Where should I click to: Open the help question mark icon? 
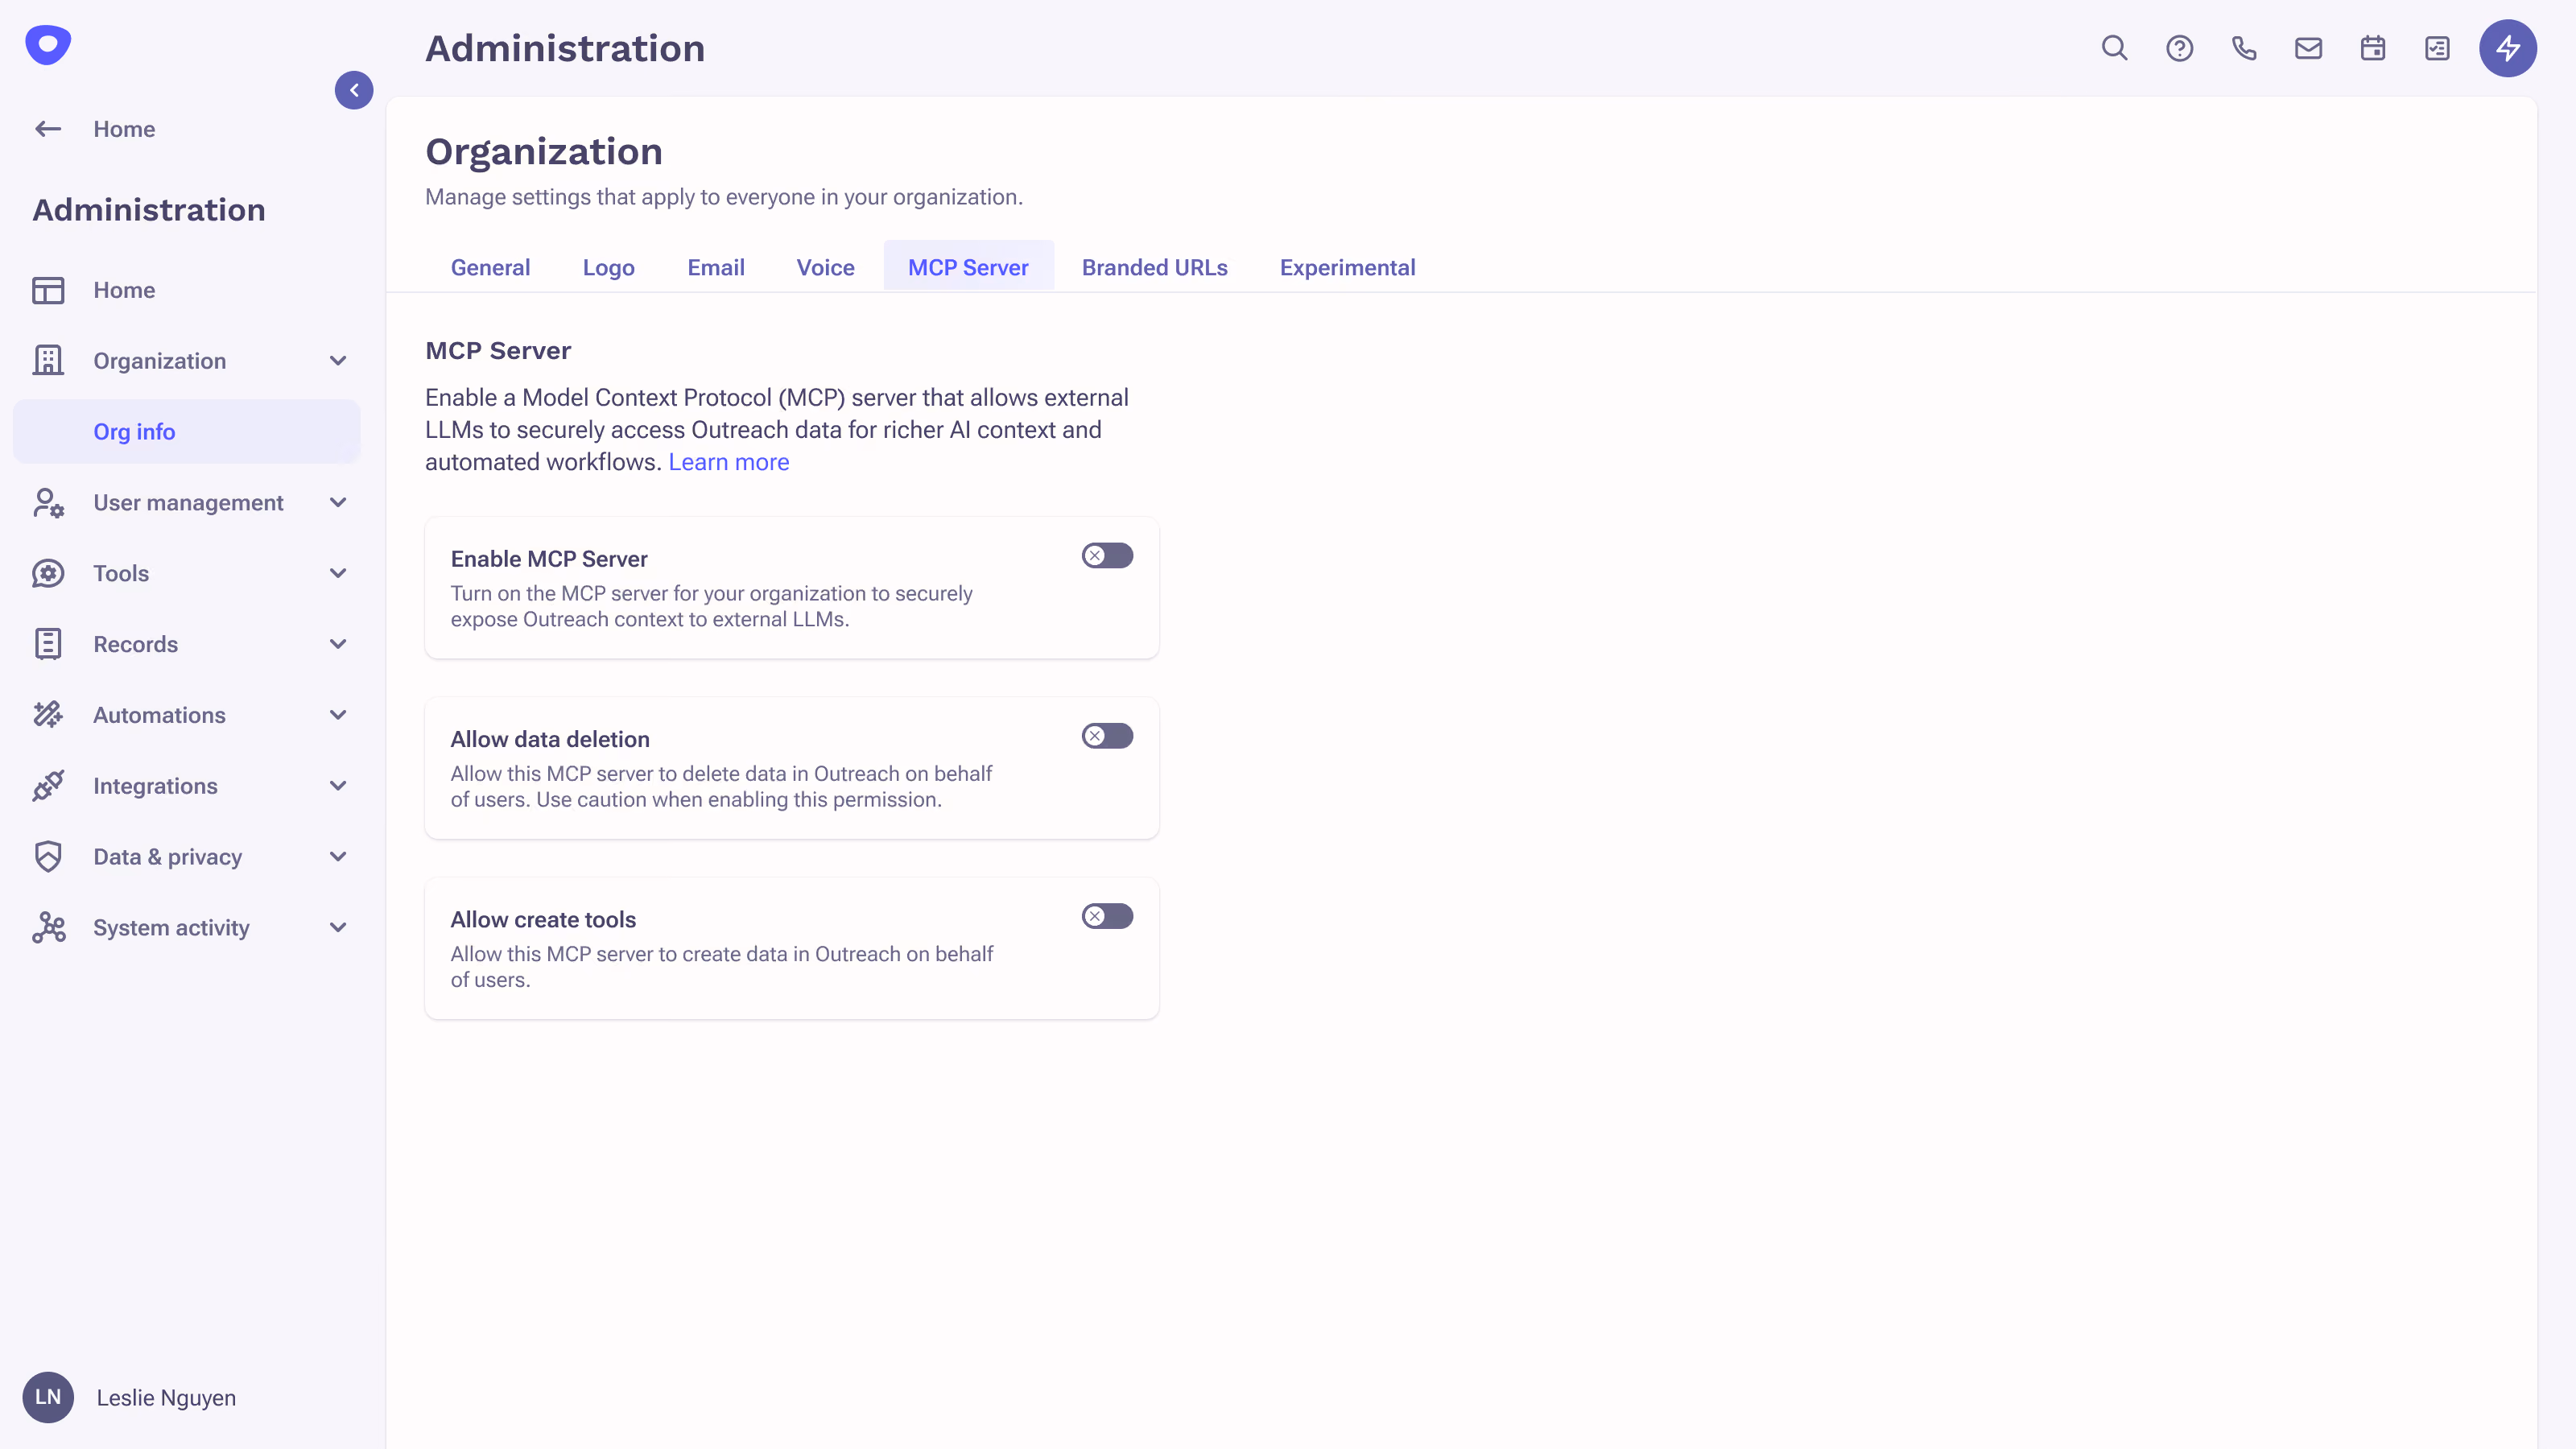coord(2179,48)
